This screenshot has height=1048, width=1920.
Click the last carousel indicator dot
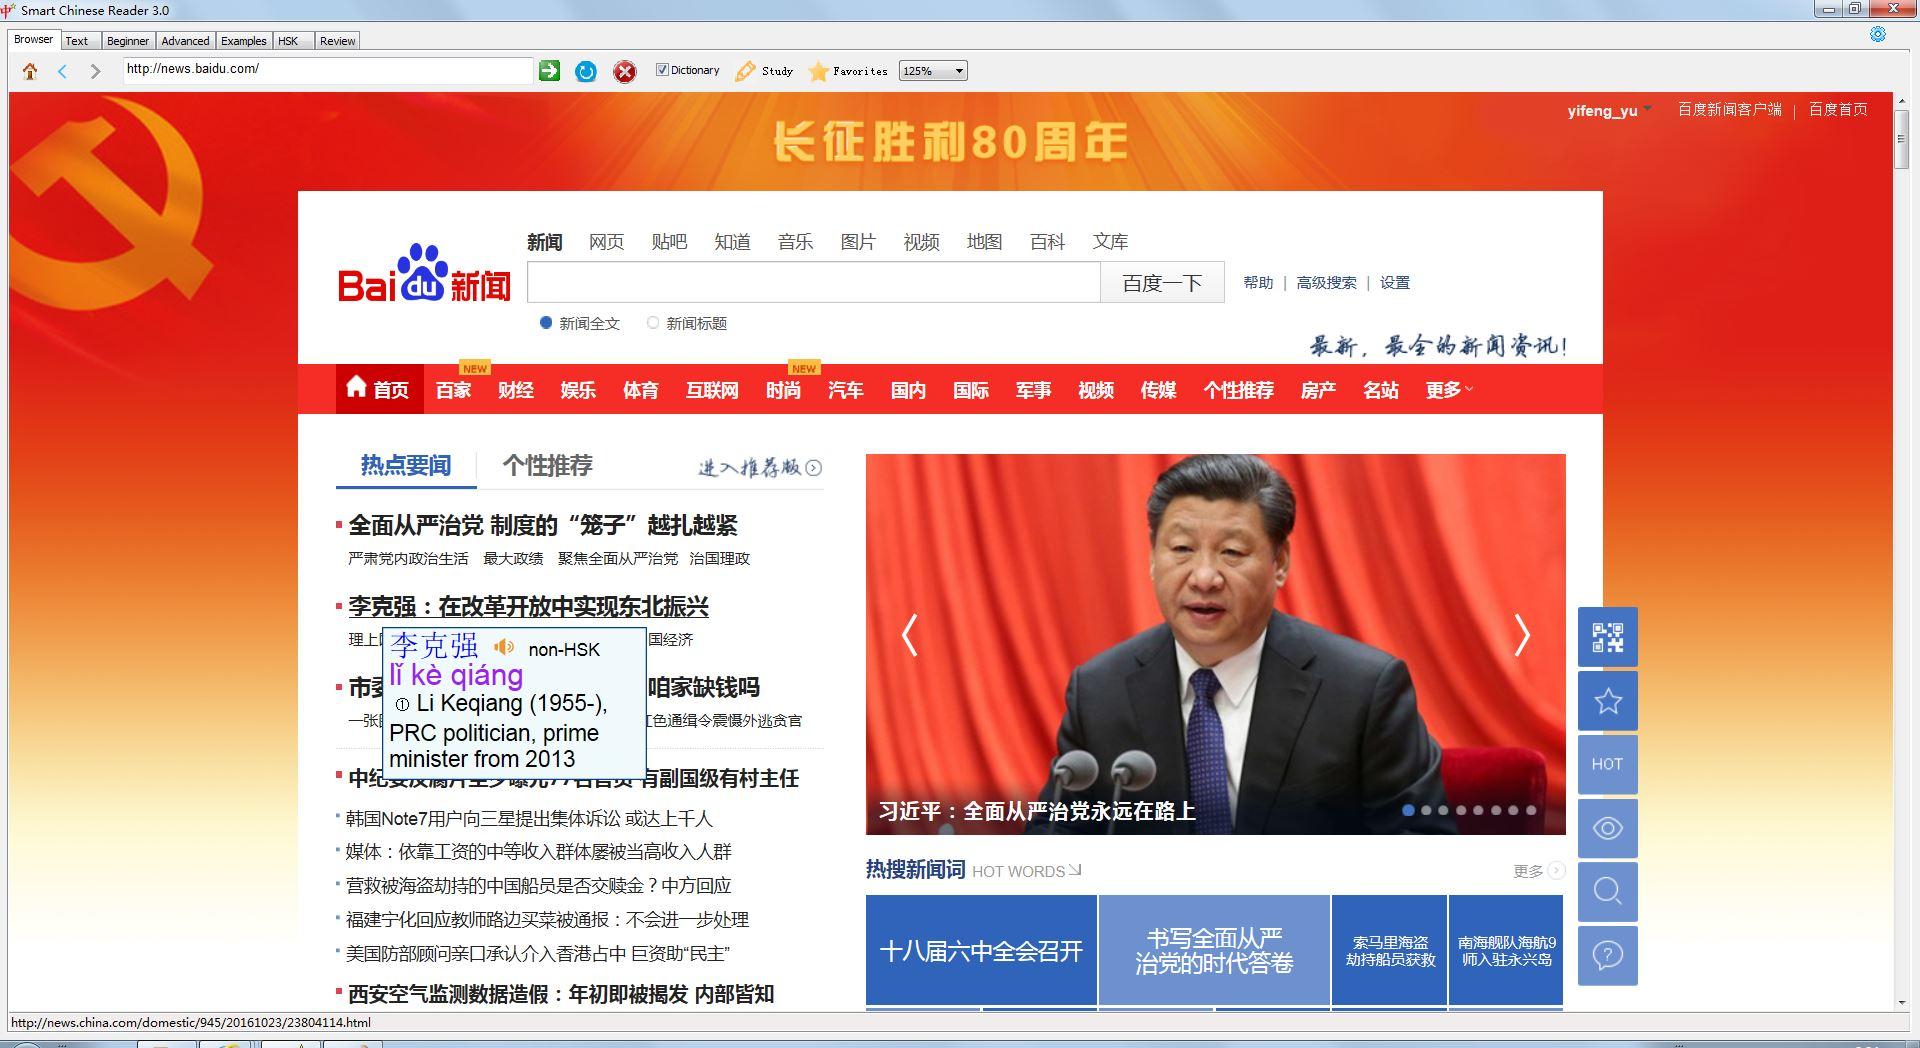[1531, 811]
